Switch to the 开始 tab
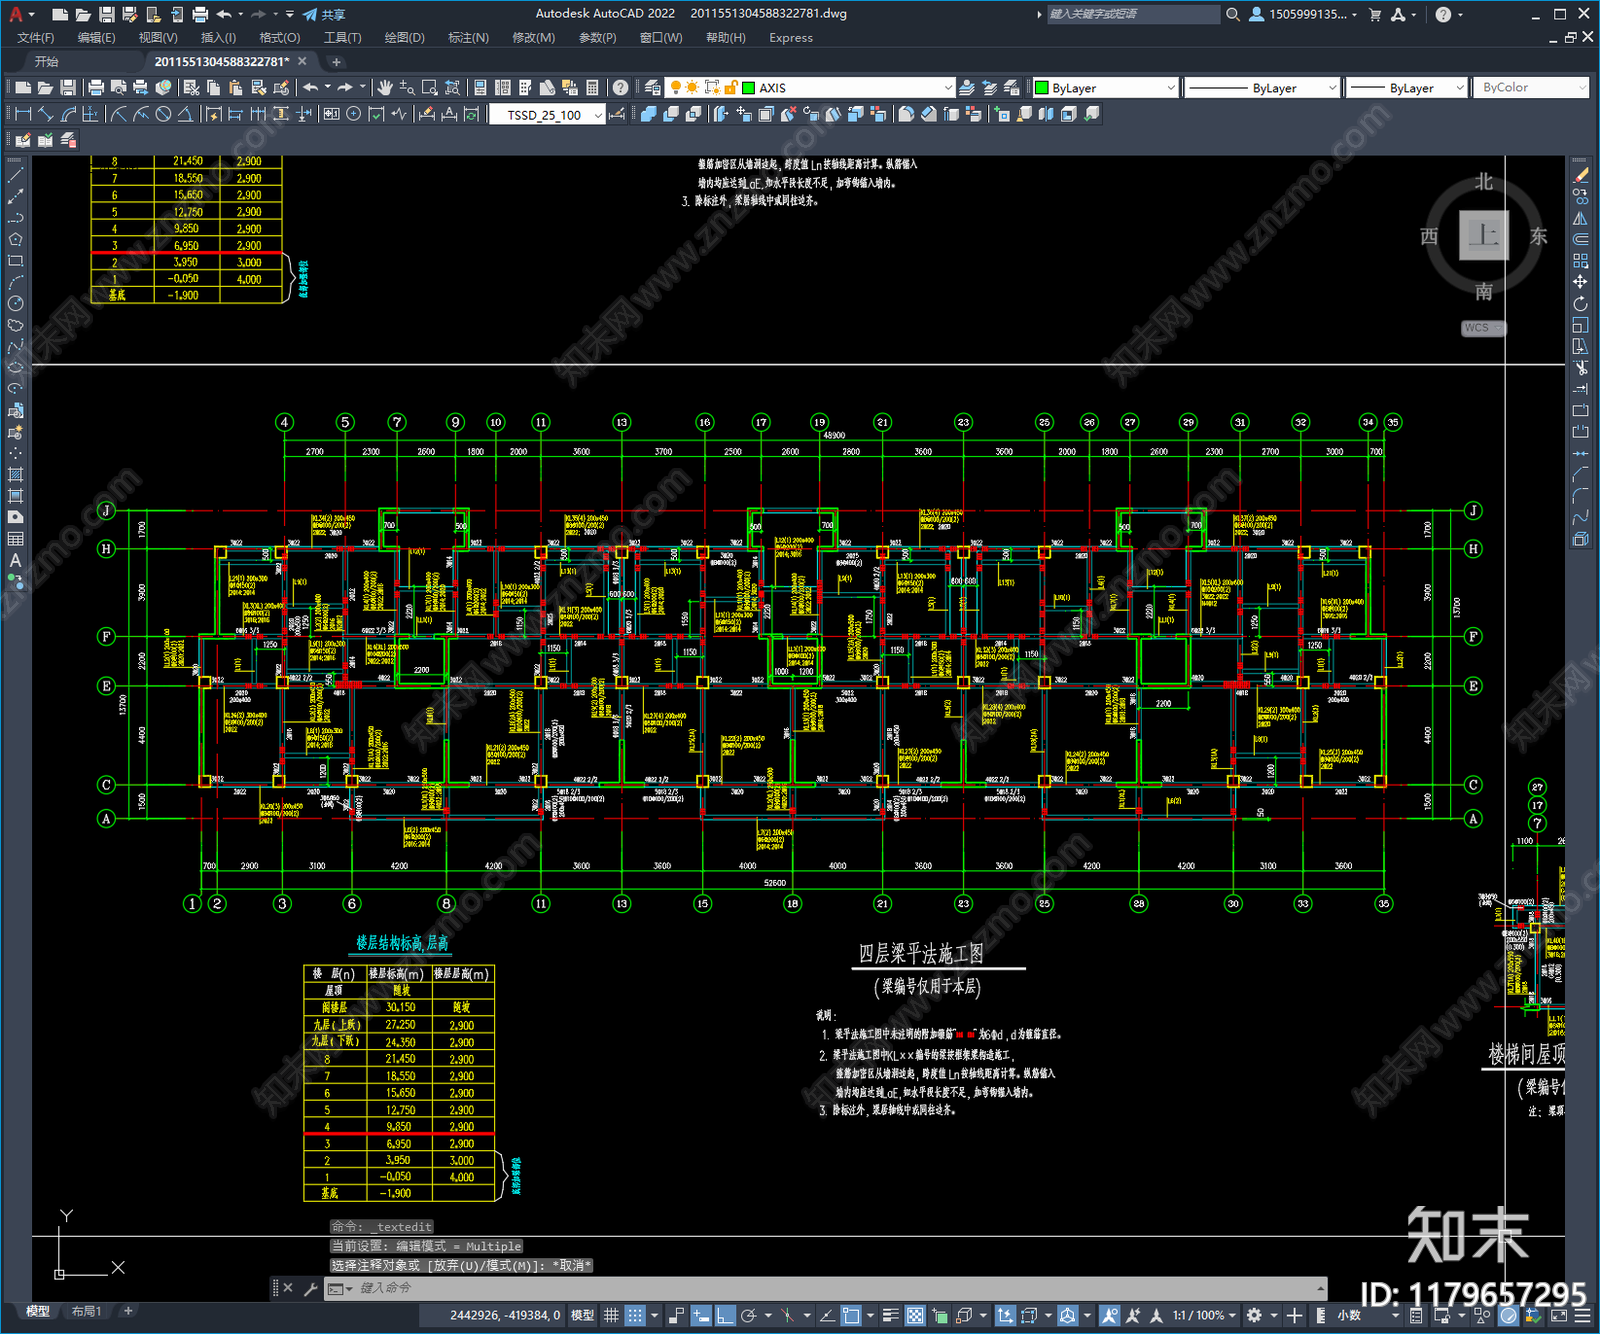Image resolution: width=1600 pixels, height=1334 pixels. (x=47, y=61)
